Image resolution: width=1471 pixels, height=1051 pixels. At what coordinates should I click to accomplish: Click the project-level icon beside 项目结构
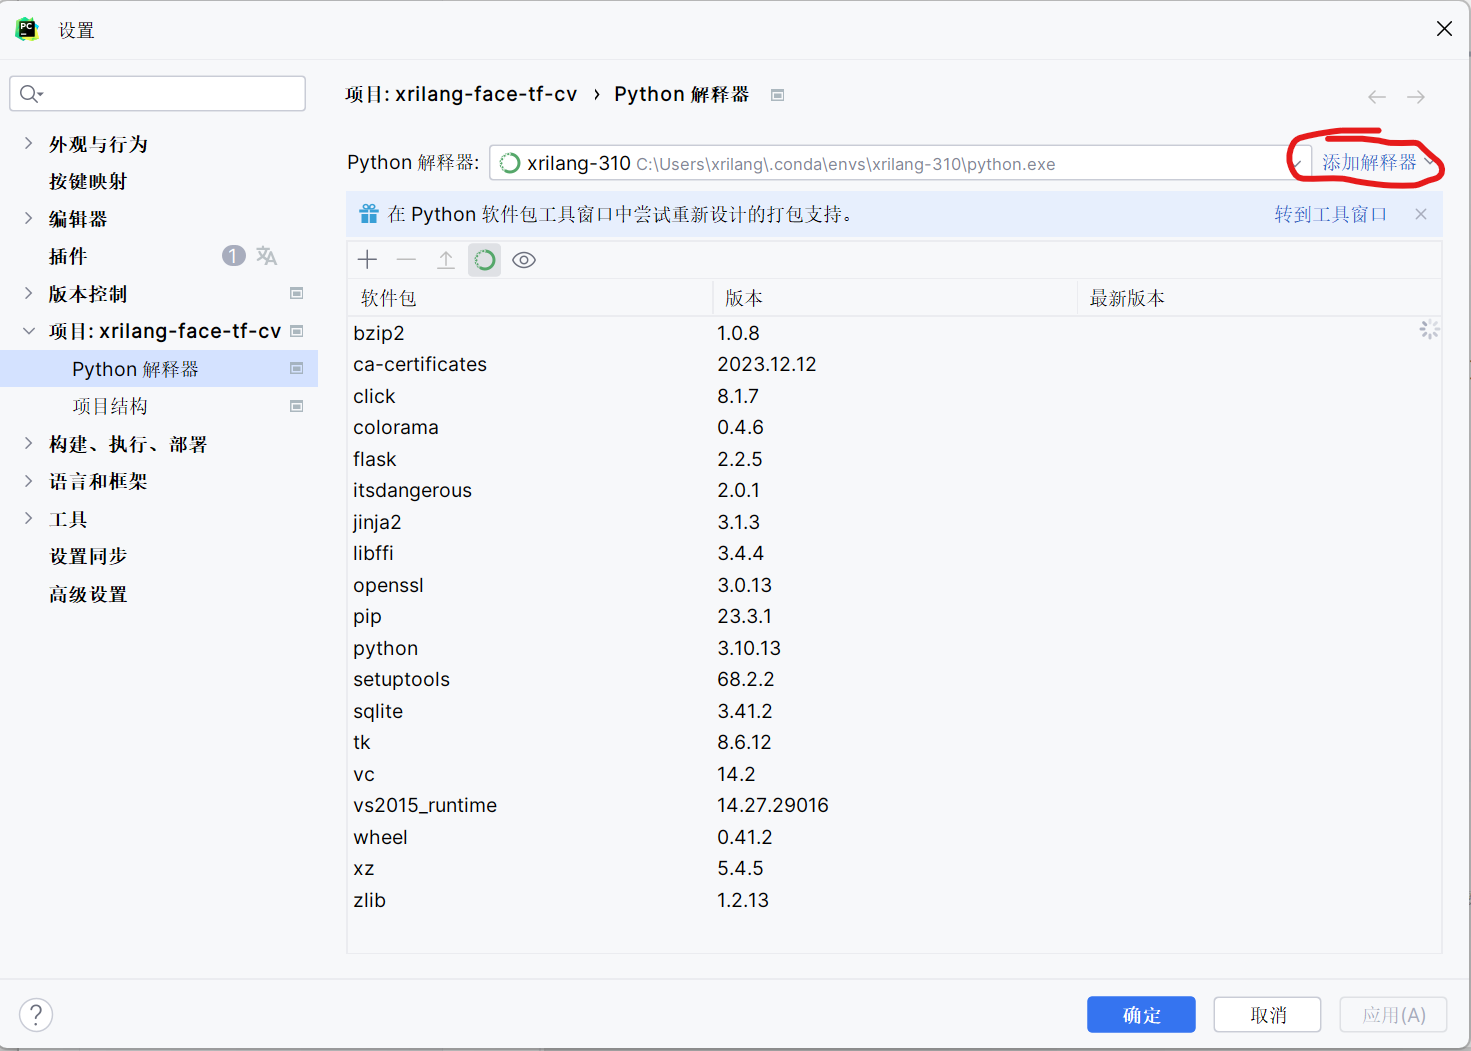point(297,406)
